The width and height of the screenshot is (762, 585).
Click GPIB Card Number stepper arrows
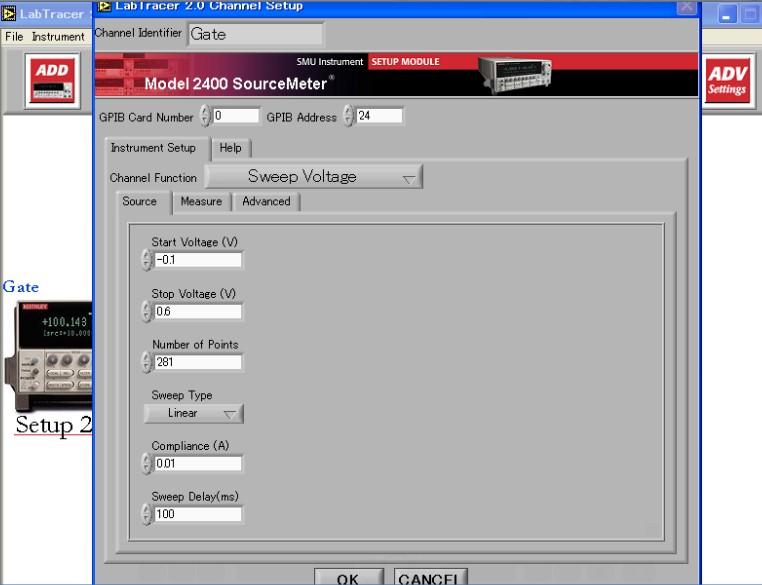point(205,116)
